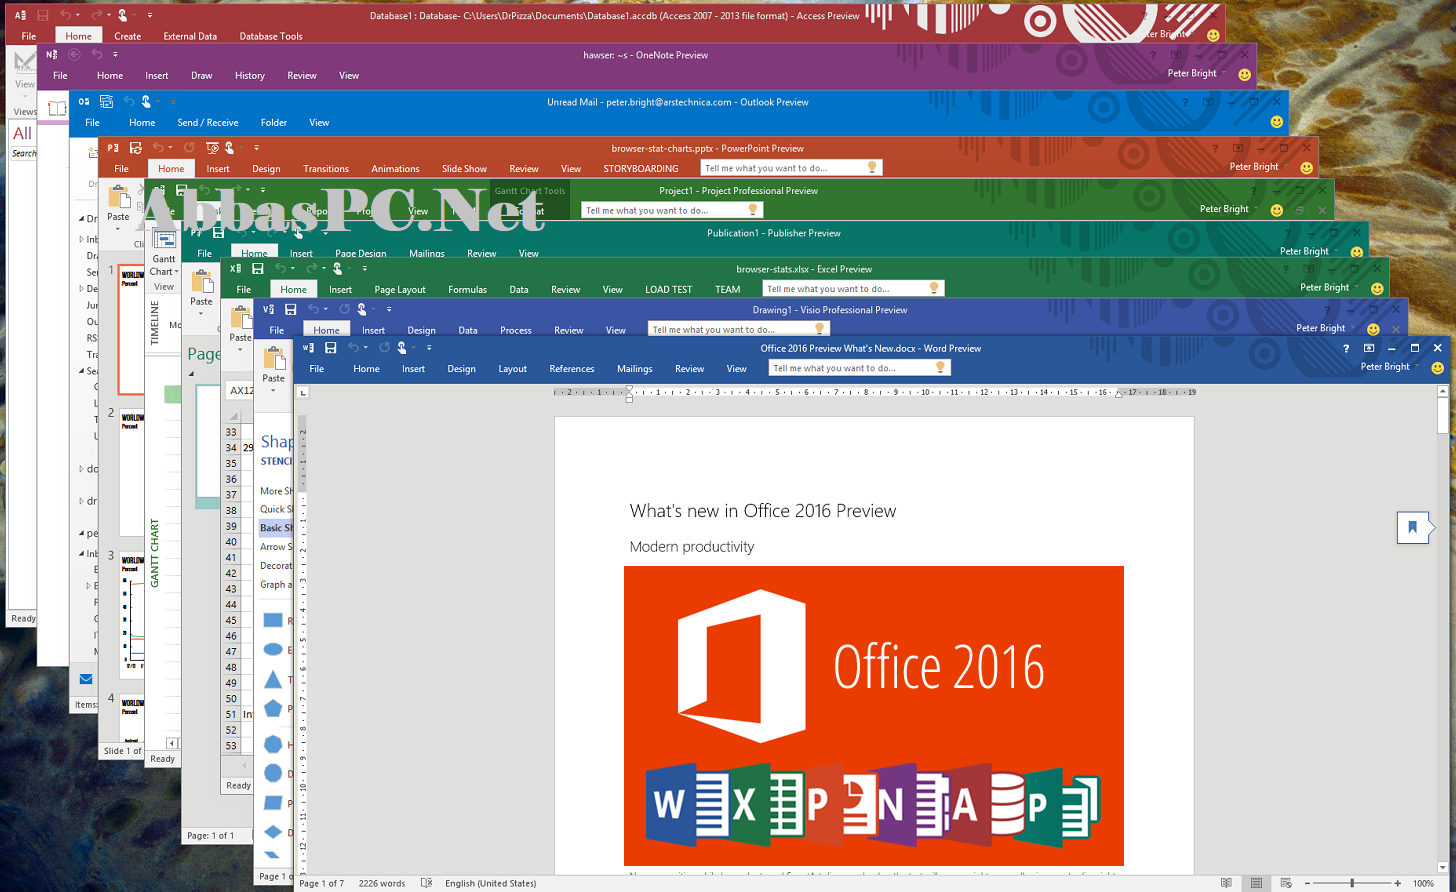This screenshot has width=1456, height=892.
Task: Open the File menu in Word
Action: (x=317, y=369)
